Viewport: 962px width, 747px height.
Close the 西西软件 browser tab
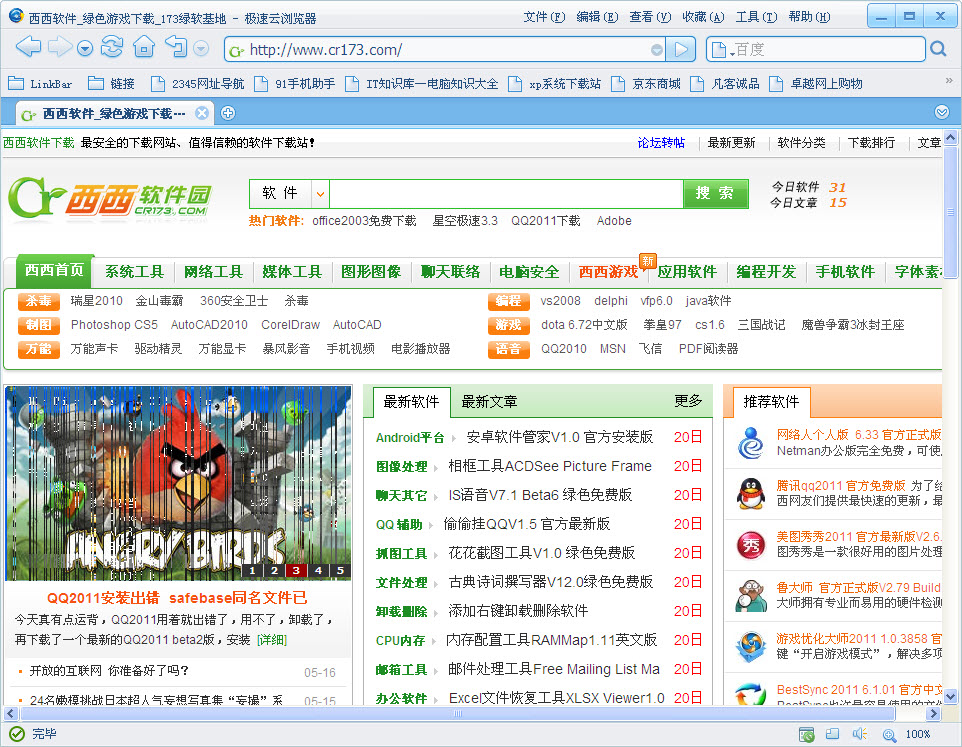pos(201,113)
